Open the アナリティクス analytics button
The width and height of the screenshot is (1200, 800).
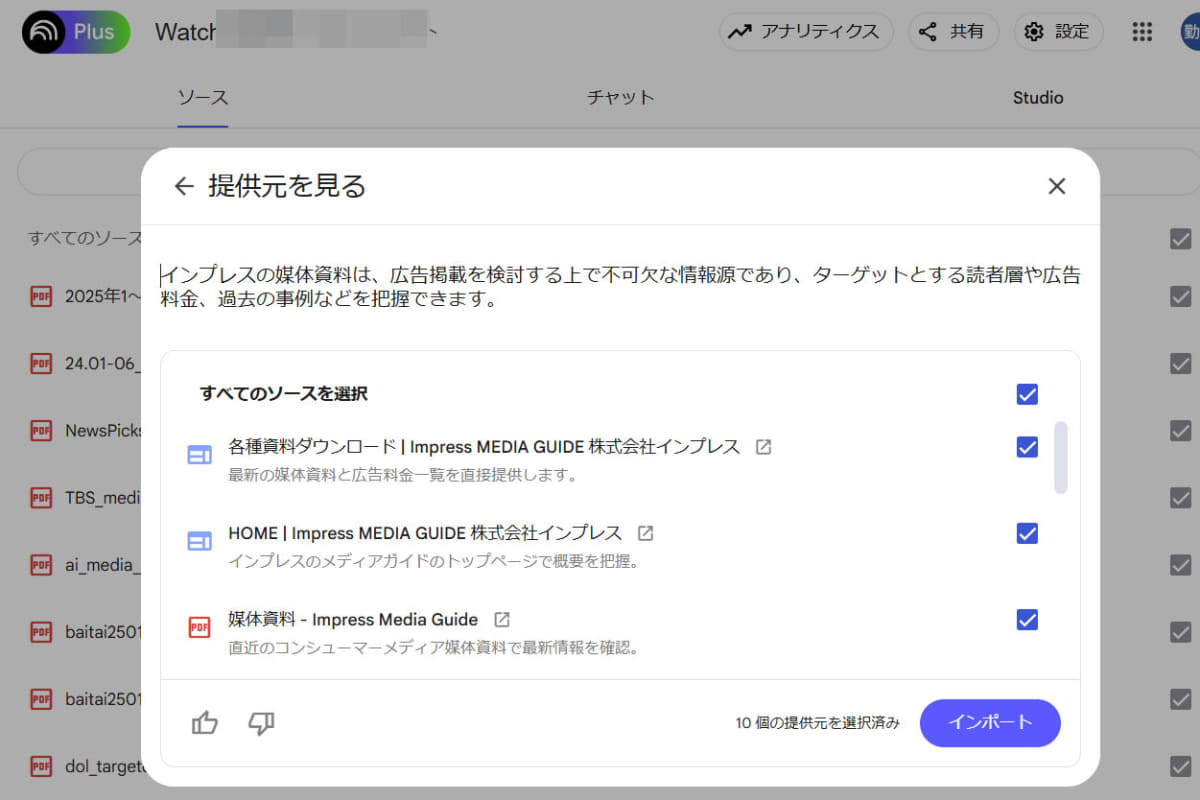(x=806, y=31)
